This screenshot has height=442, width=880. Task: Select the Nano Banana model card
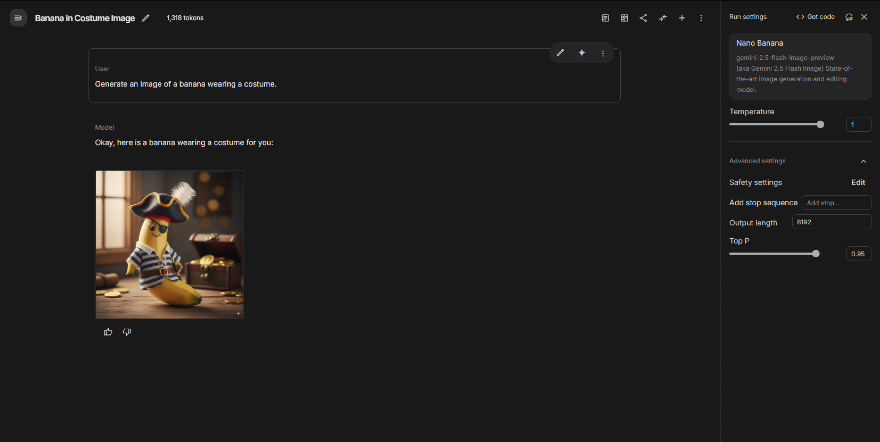(x=800, y=67)
